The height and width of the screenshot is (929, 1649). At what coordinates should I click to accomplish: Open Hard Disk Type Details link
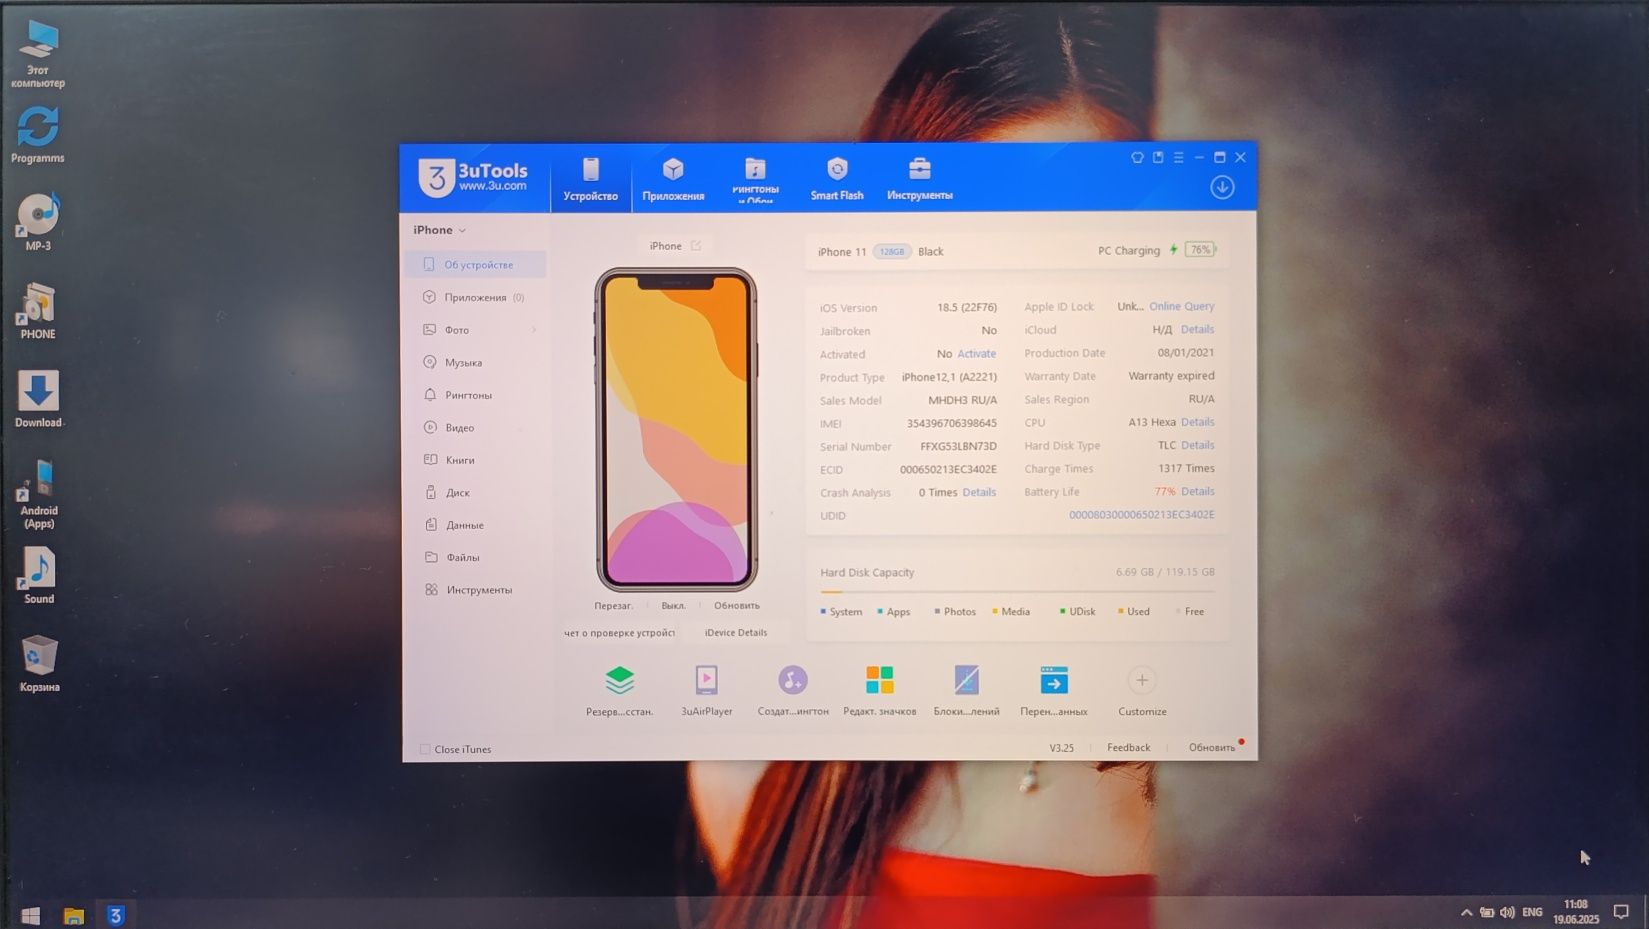click(1197, 445)
